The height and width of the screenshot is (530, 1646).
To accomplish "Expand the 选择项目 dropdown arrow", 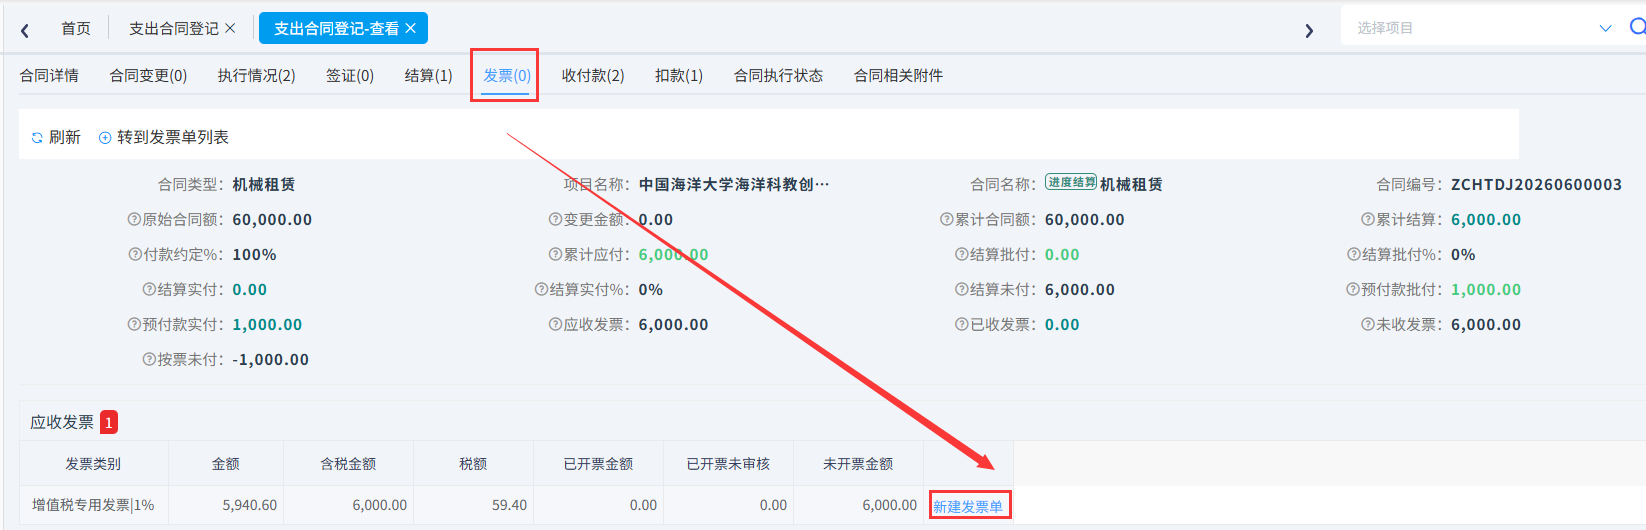I will coord(1606,28).
